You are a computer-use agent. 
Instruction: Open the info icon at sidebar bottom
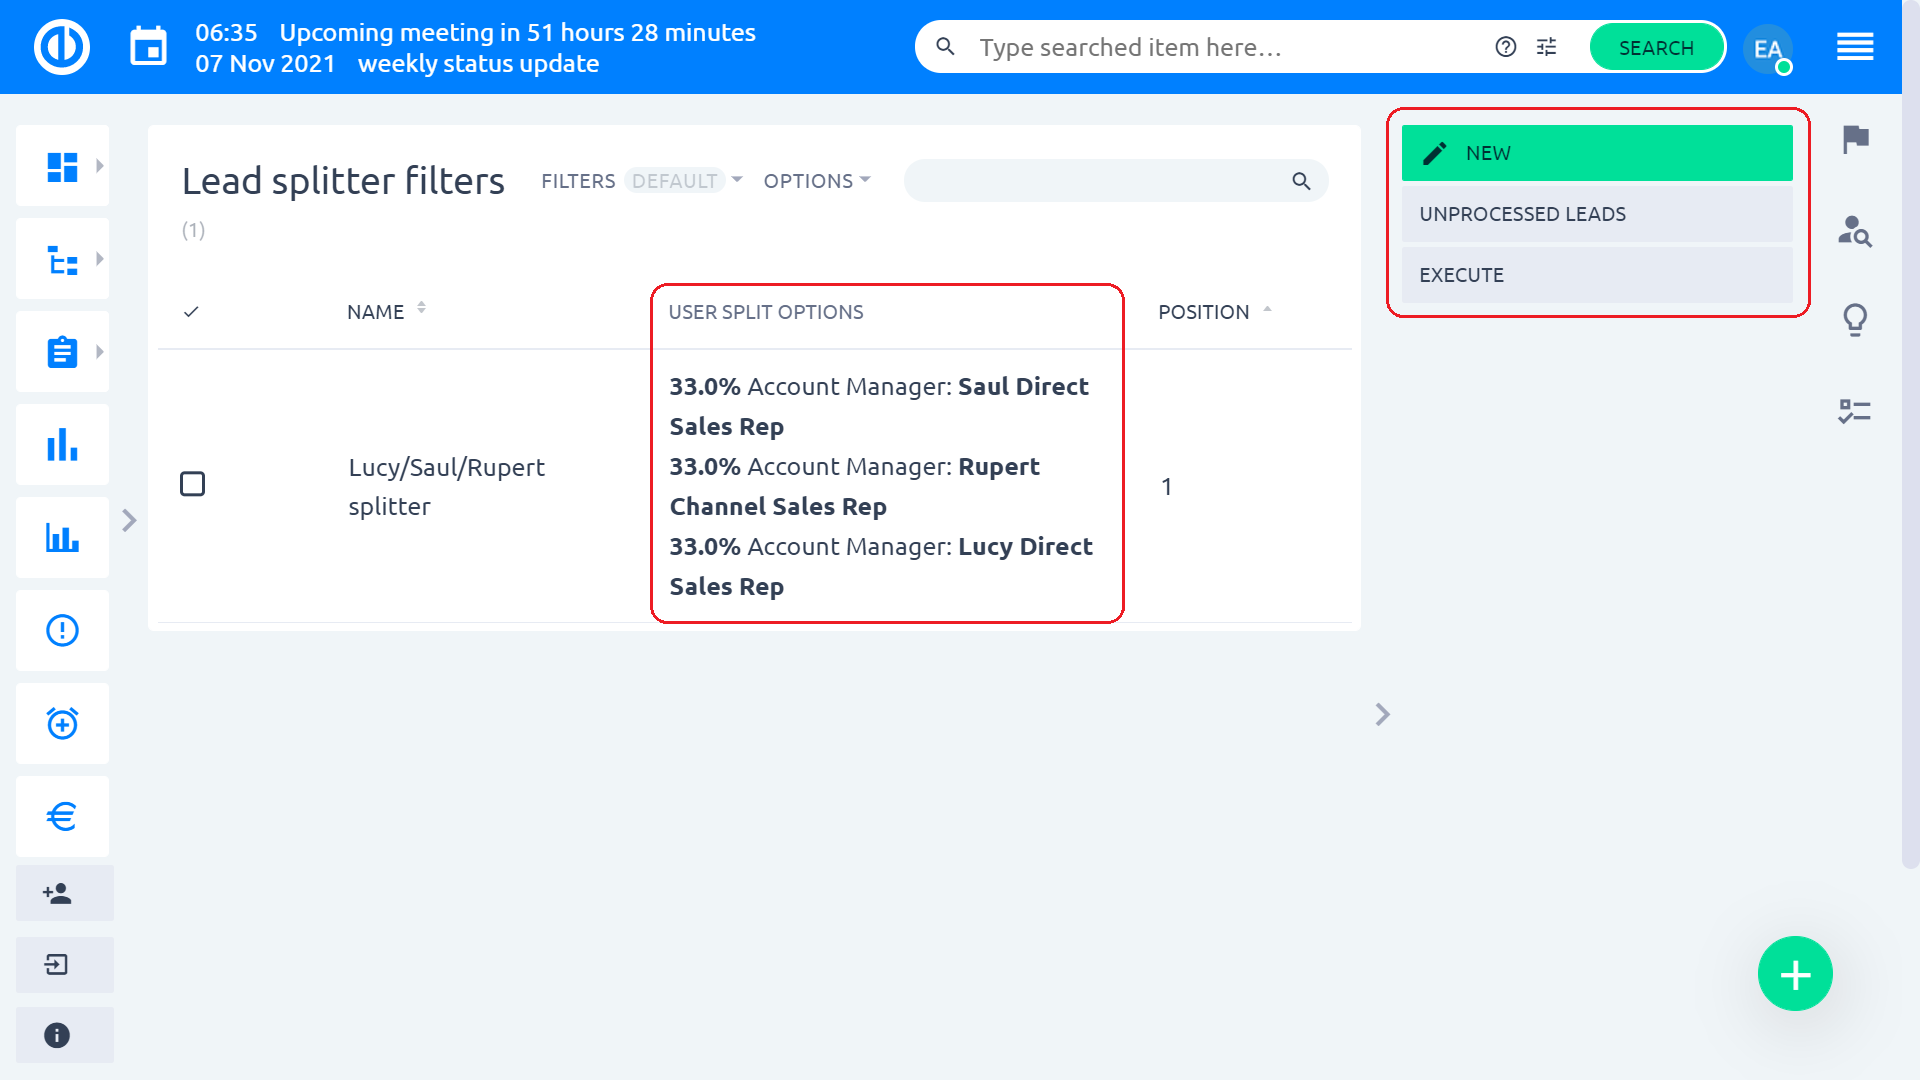tap(57, 1035)
